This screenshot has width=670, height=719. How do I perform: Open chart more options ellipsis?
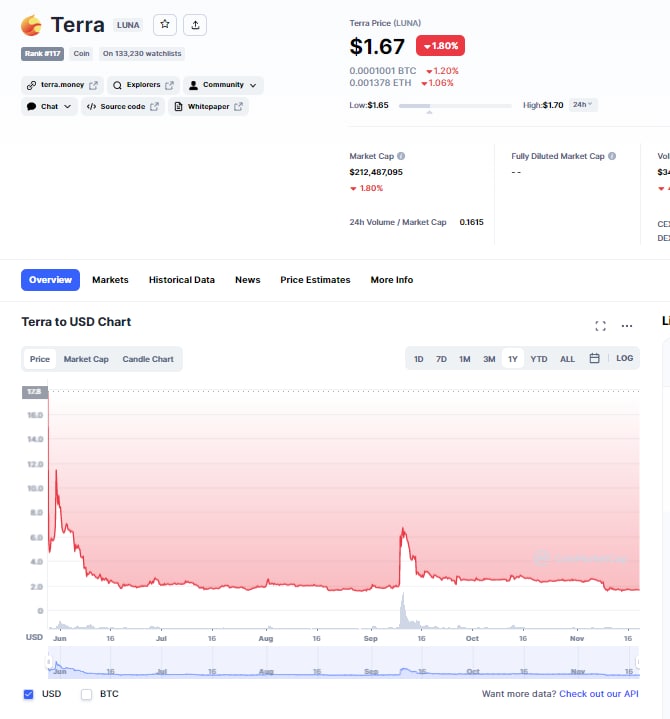627,326
